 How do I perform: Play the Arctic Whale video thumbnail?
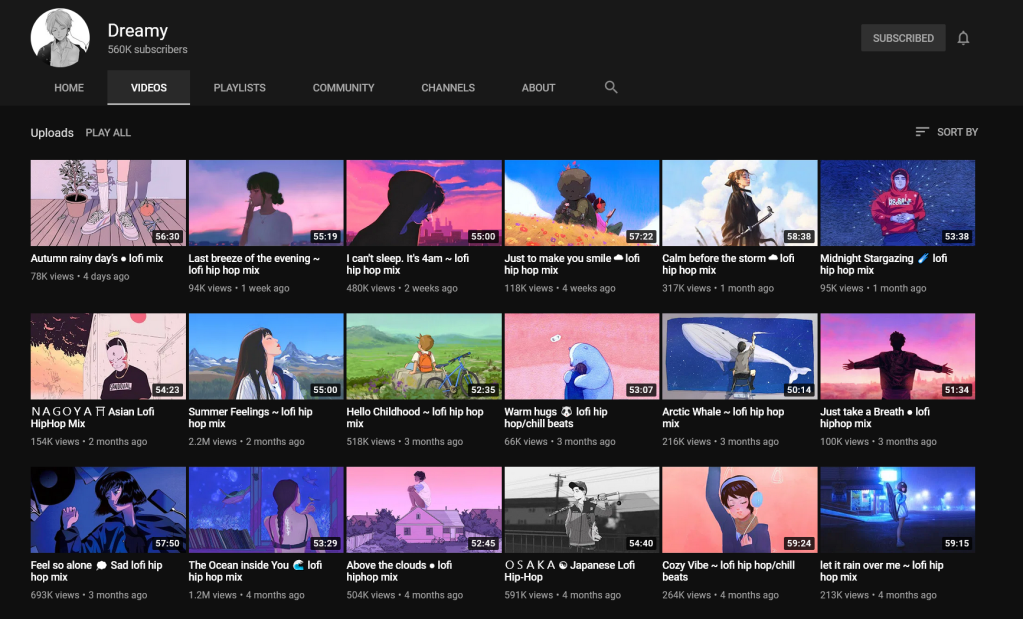pyautogui.click(x=739, y=357)
